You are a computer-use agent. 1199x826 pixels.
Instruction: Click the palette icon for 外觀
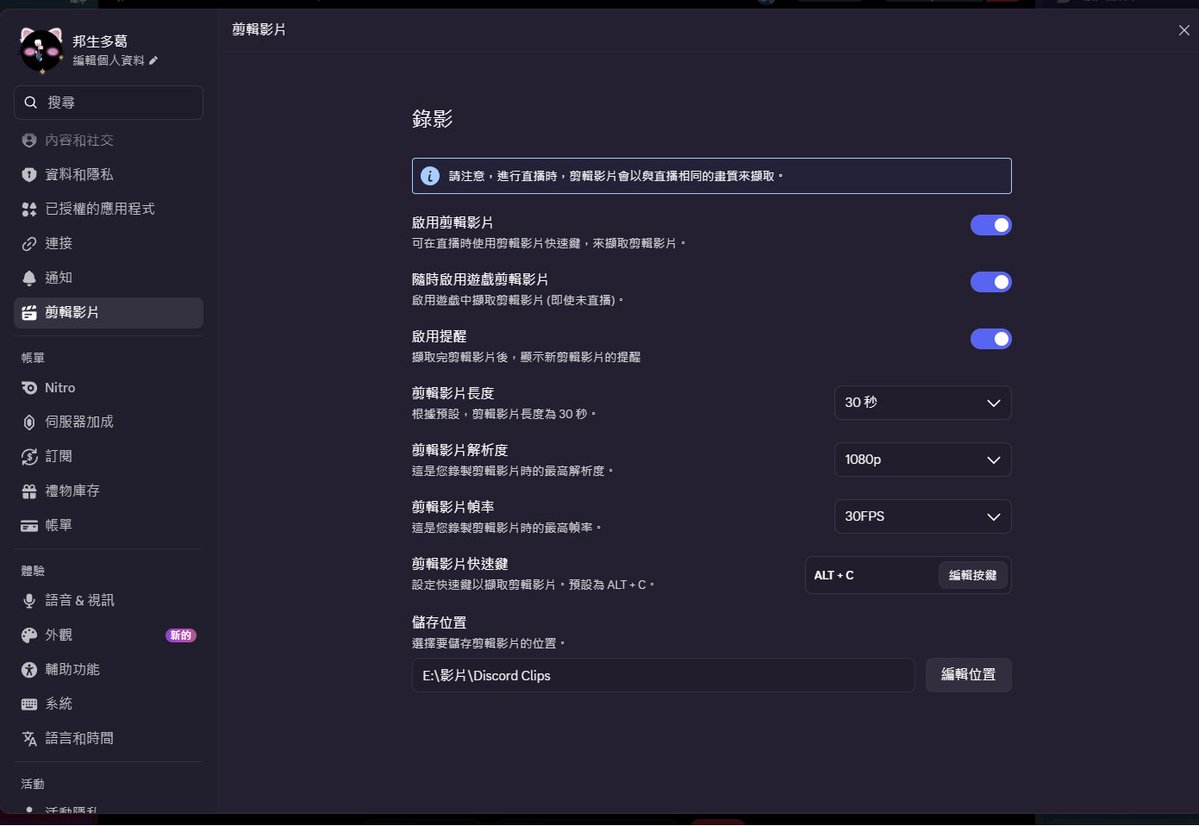29,636
